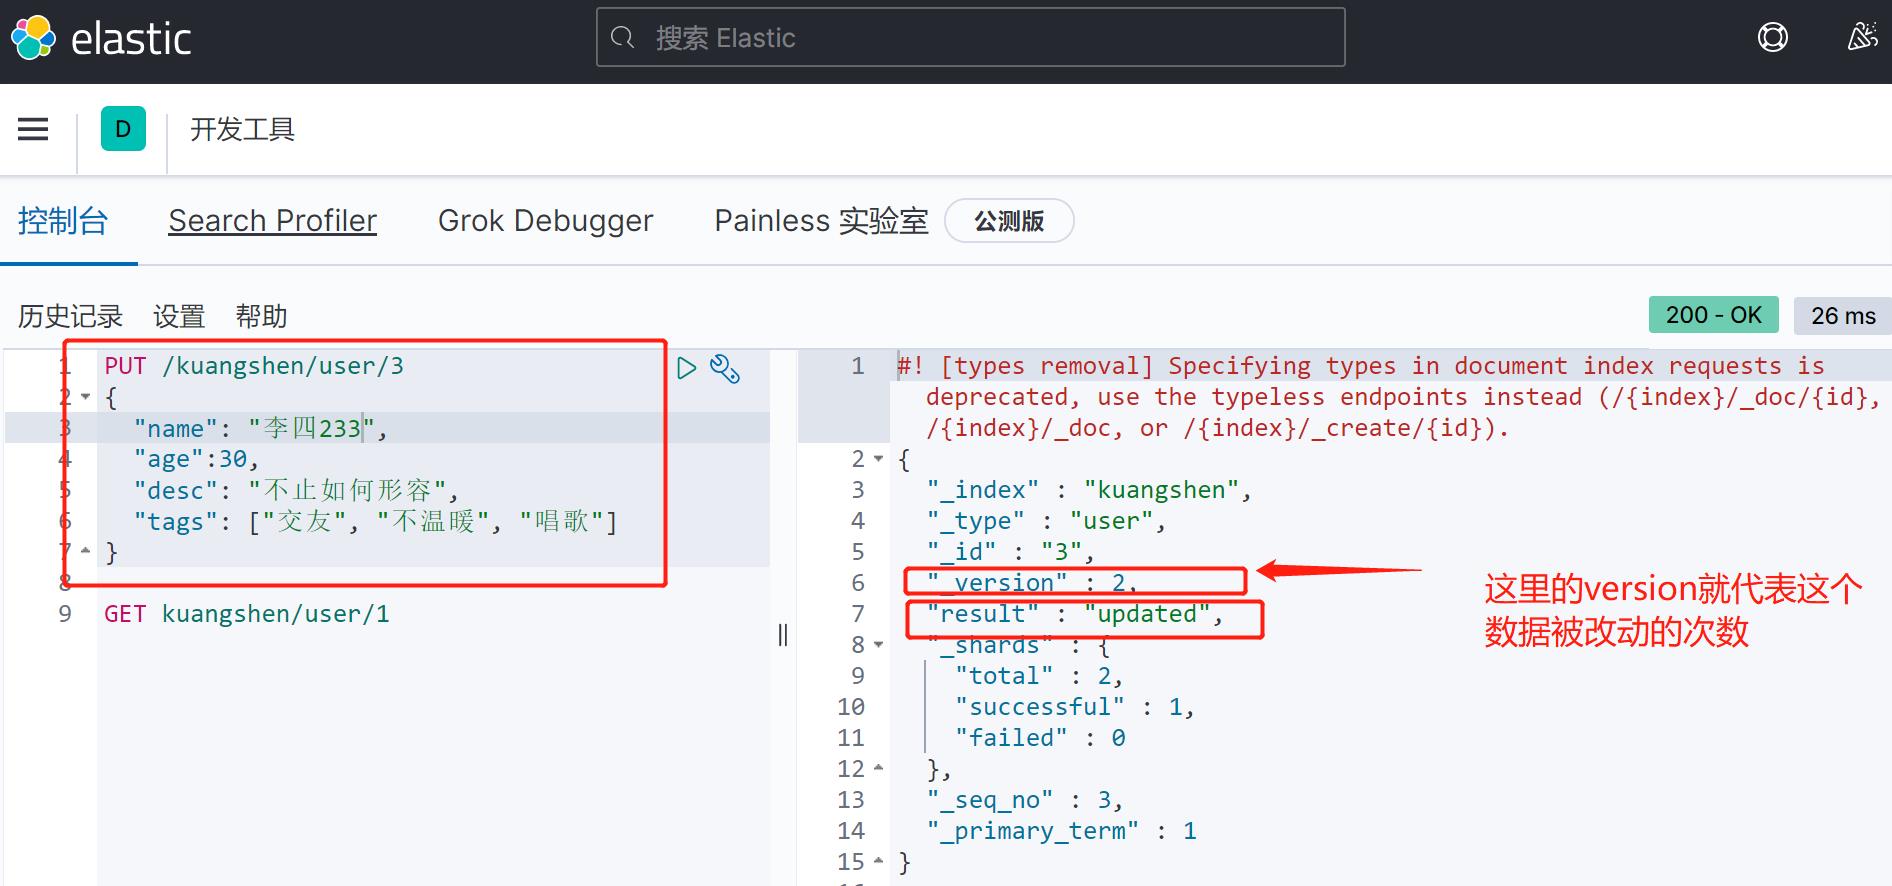Click the "_type" : "user" response line
Viewport: 1892px width, 886px height.
click(x=1046, y=521)
